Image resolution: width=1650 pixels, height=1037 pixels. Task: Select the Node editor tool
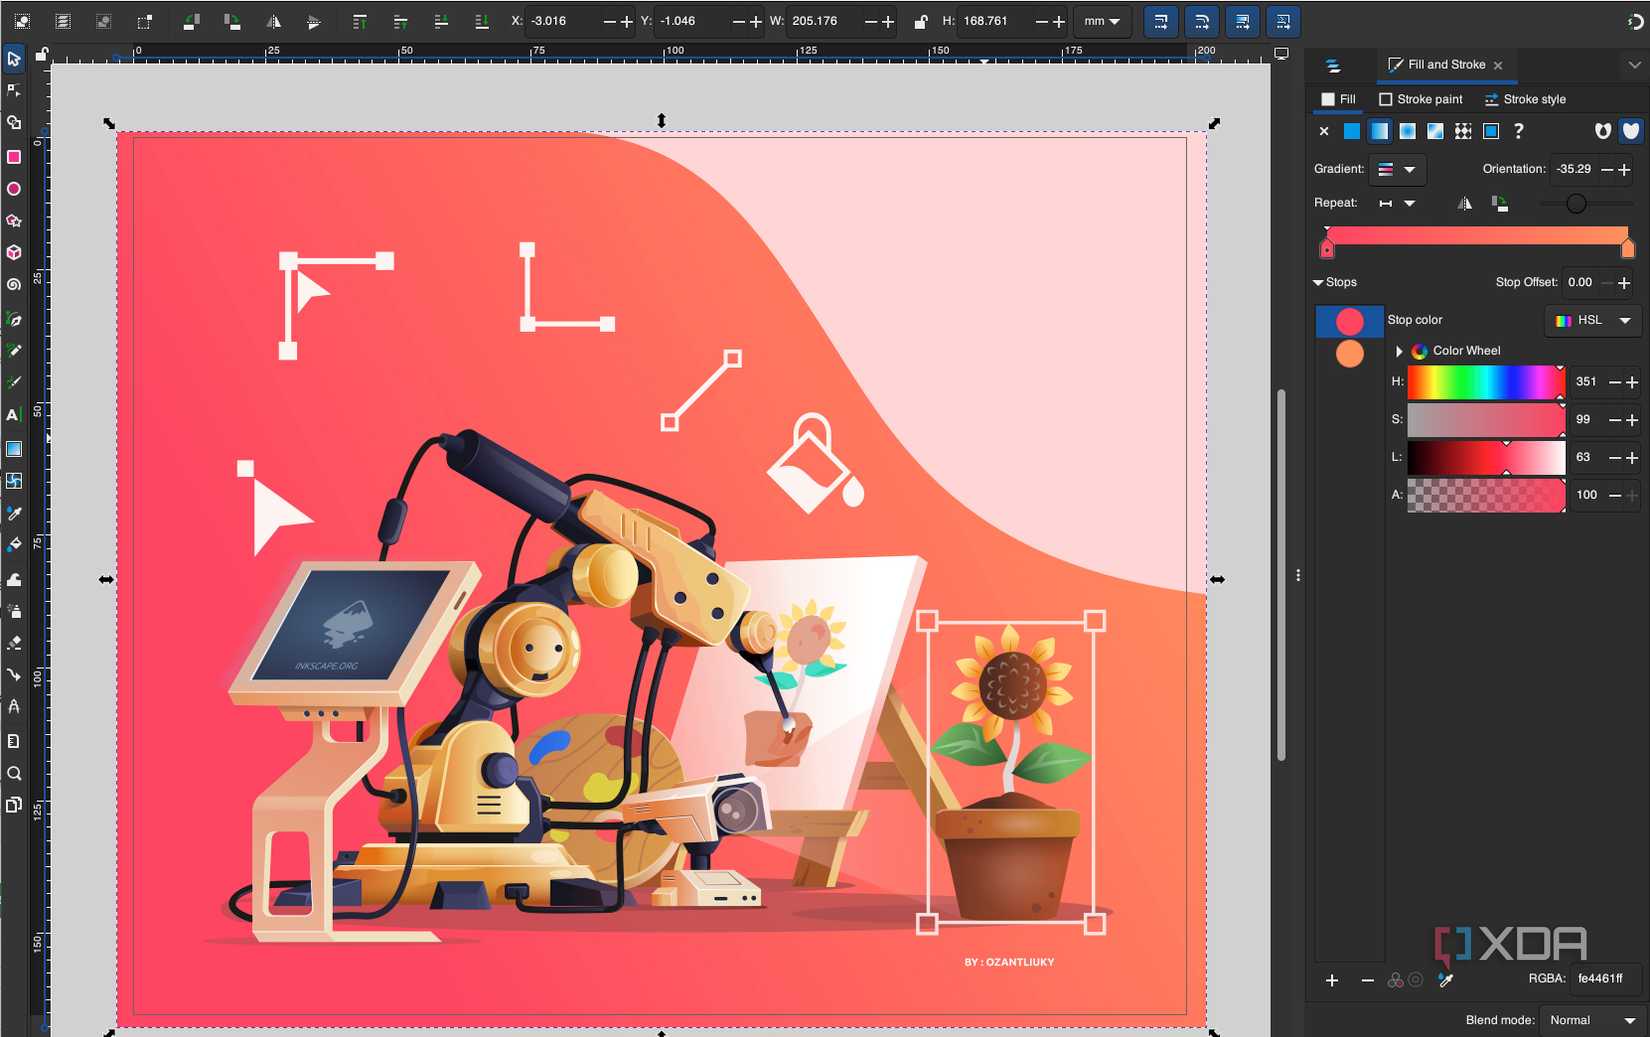14,90
